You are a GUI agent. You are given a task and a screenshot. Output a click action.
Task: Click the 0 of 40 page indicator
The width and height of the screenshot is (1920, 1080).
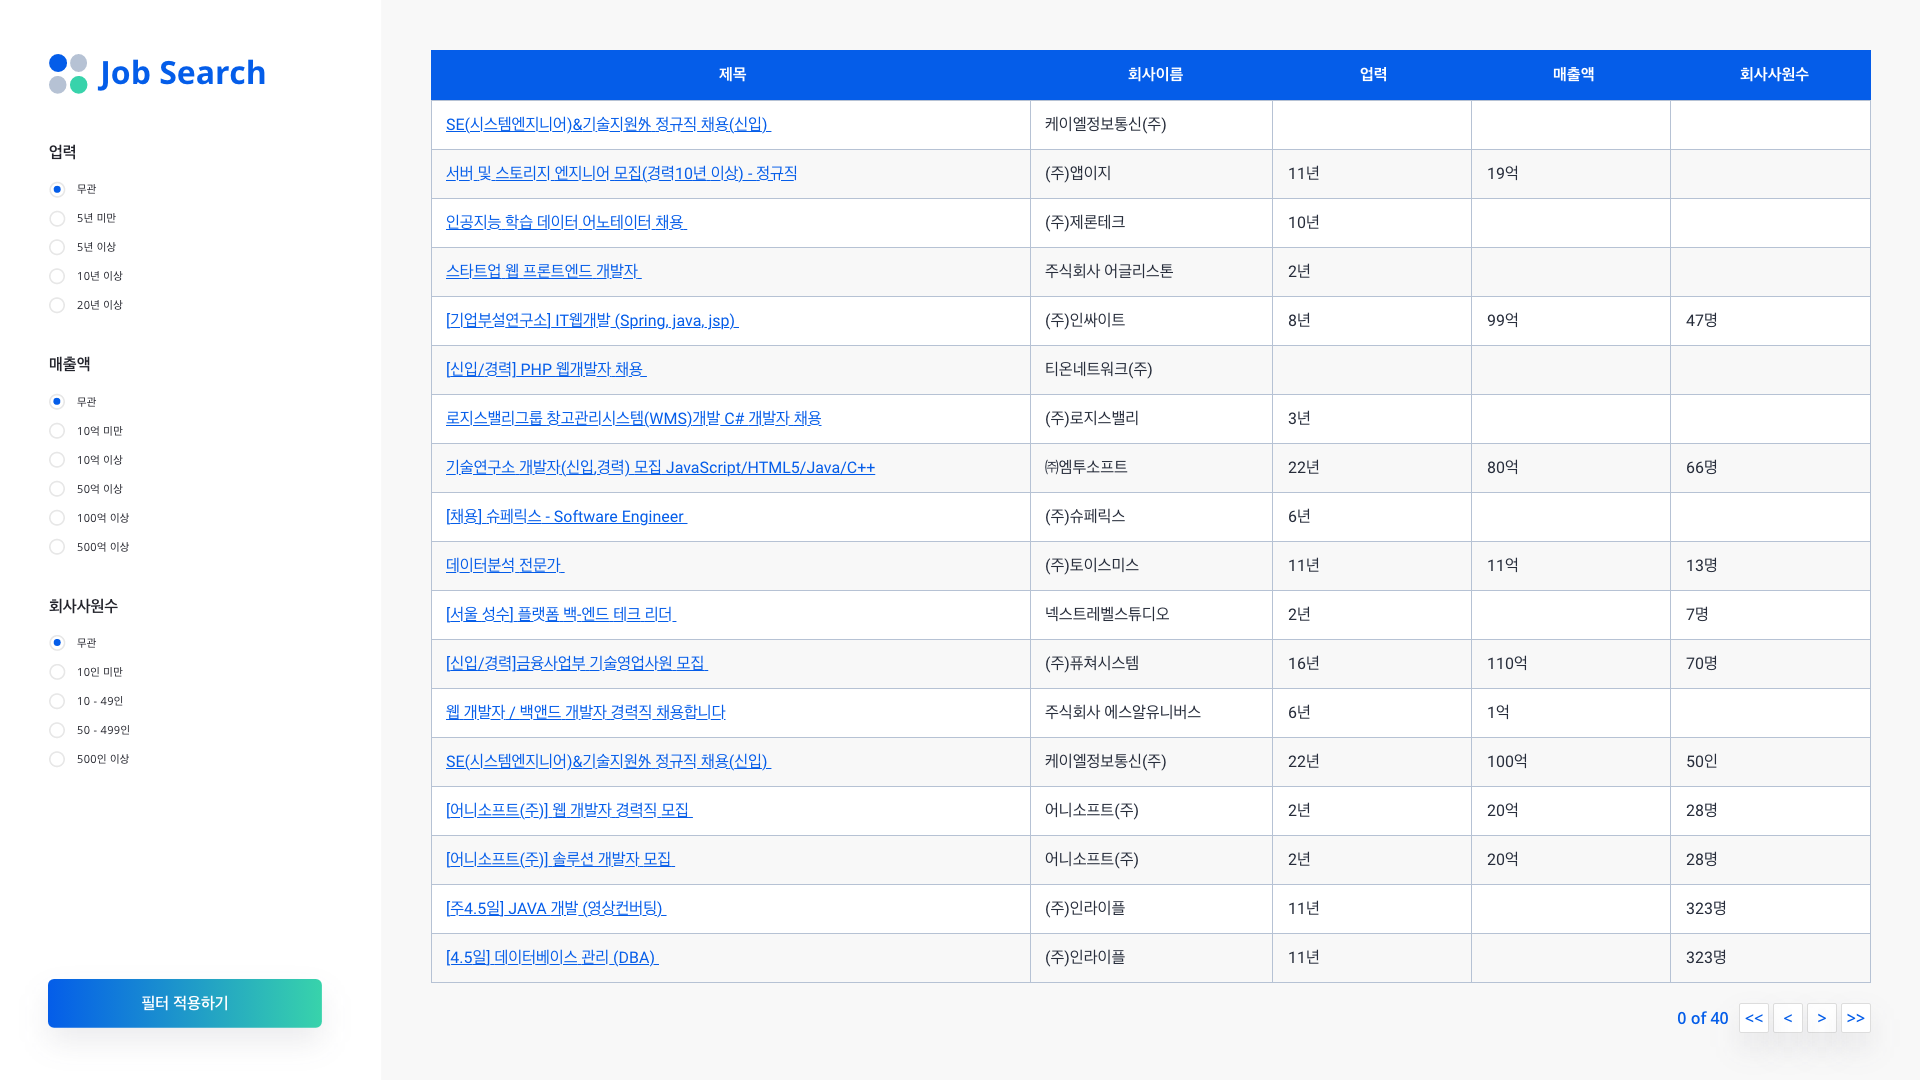[x=1702, y=1018]
